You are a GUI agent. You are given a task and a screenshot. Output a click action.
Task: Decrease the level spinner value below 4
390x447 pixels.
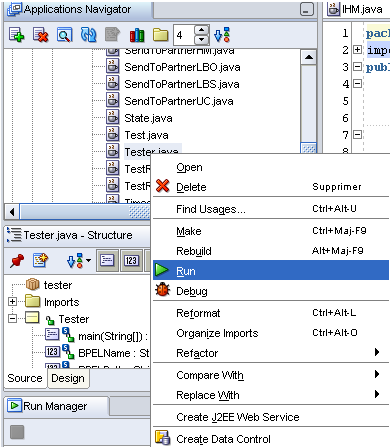pos(201,39)
